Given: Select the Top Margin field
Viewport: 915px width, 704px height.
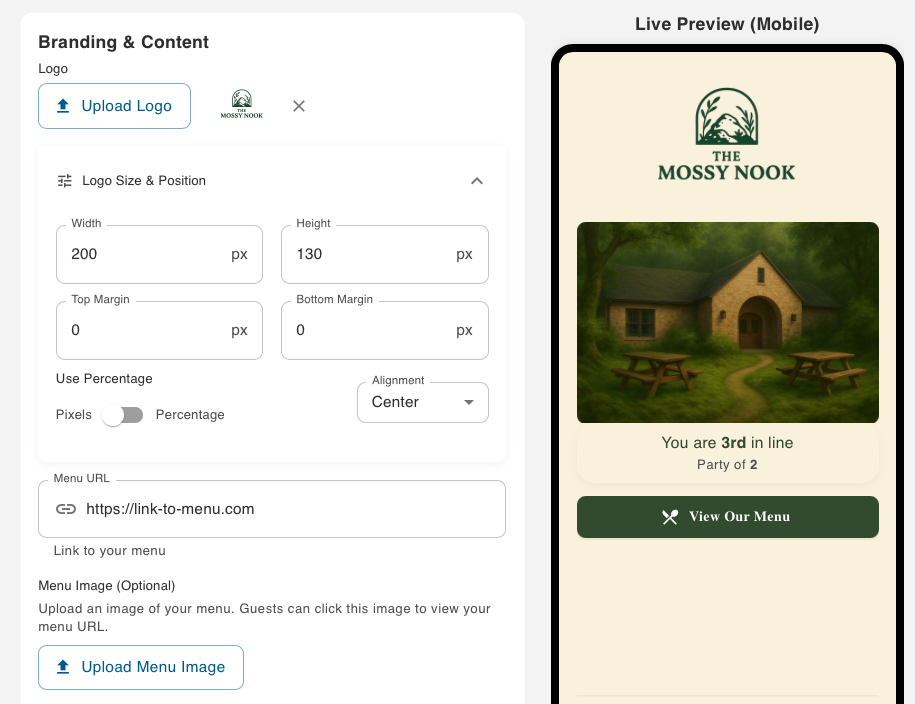Looking at the screenshot, I should click(x=145, y=330).
